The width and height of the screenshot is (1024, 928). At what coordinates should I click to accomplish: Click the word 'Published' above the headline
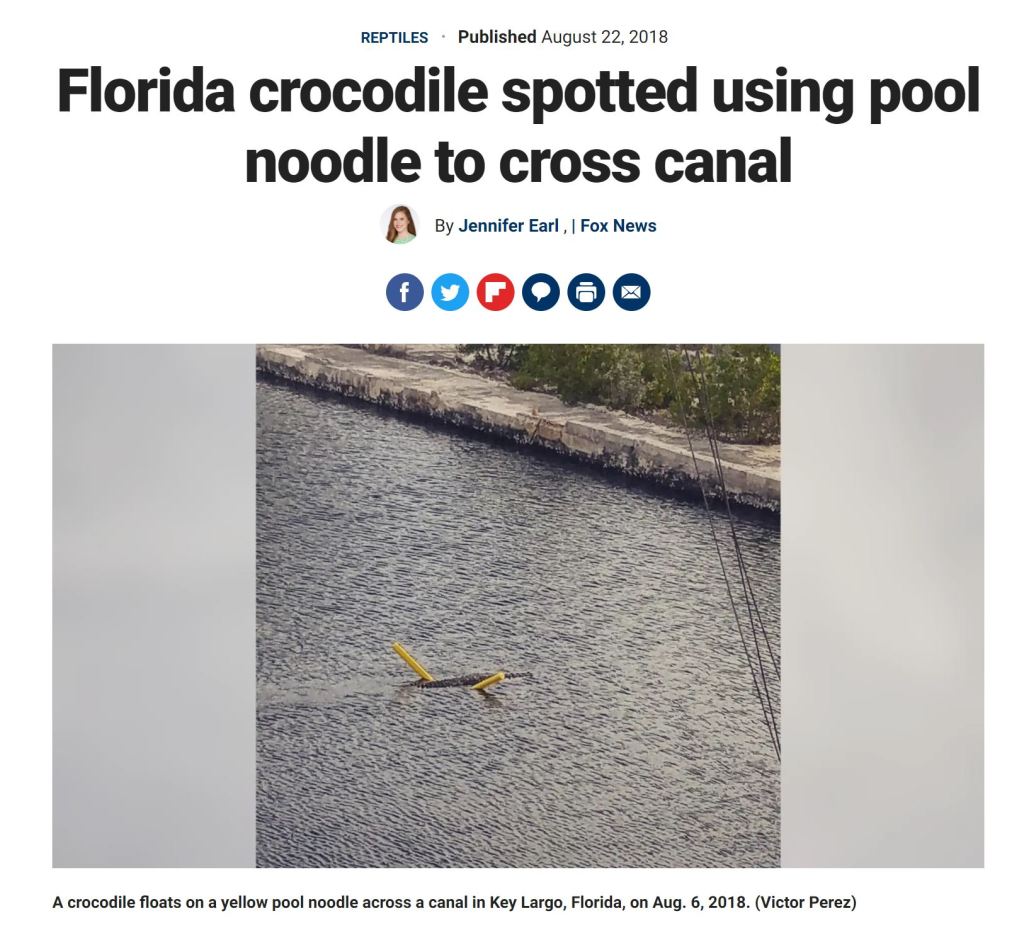[x=497, y=37]
